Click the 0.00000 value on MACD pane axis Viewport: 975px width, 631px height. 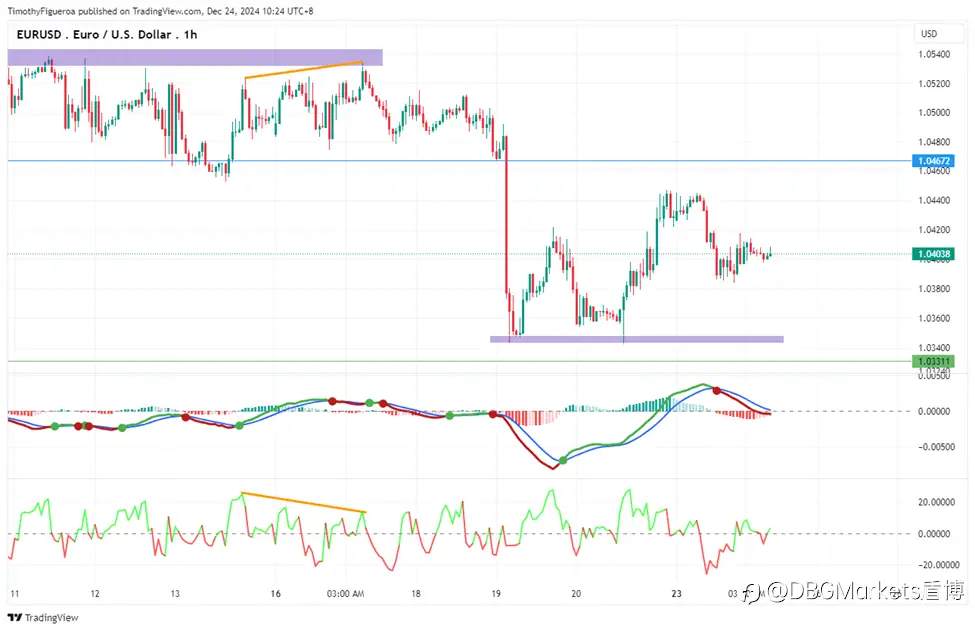pos(934,411)
